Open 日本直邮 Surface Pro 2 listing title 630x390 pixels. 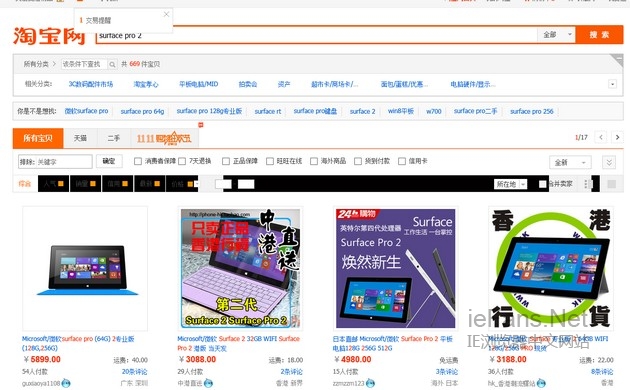pyautogui.click(x=393, y=343)
